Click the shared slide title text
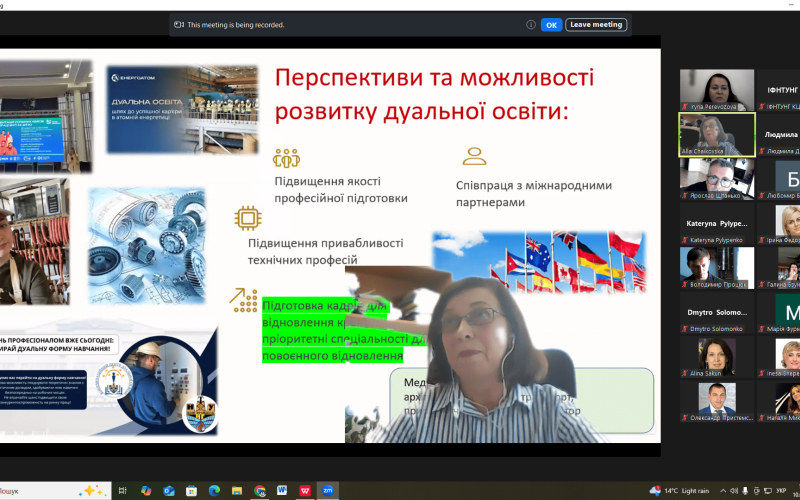Viewport: 800px width, 500px height. coord(435,95)
